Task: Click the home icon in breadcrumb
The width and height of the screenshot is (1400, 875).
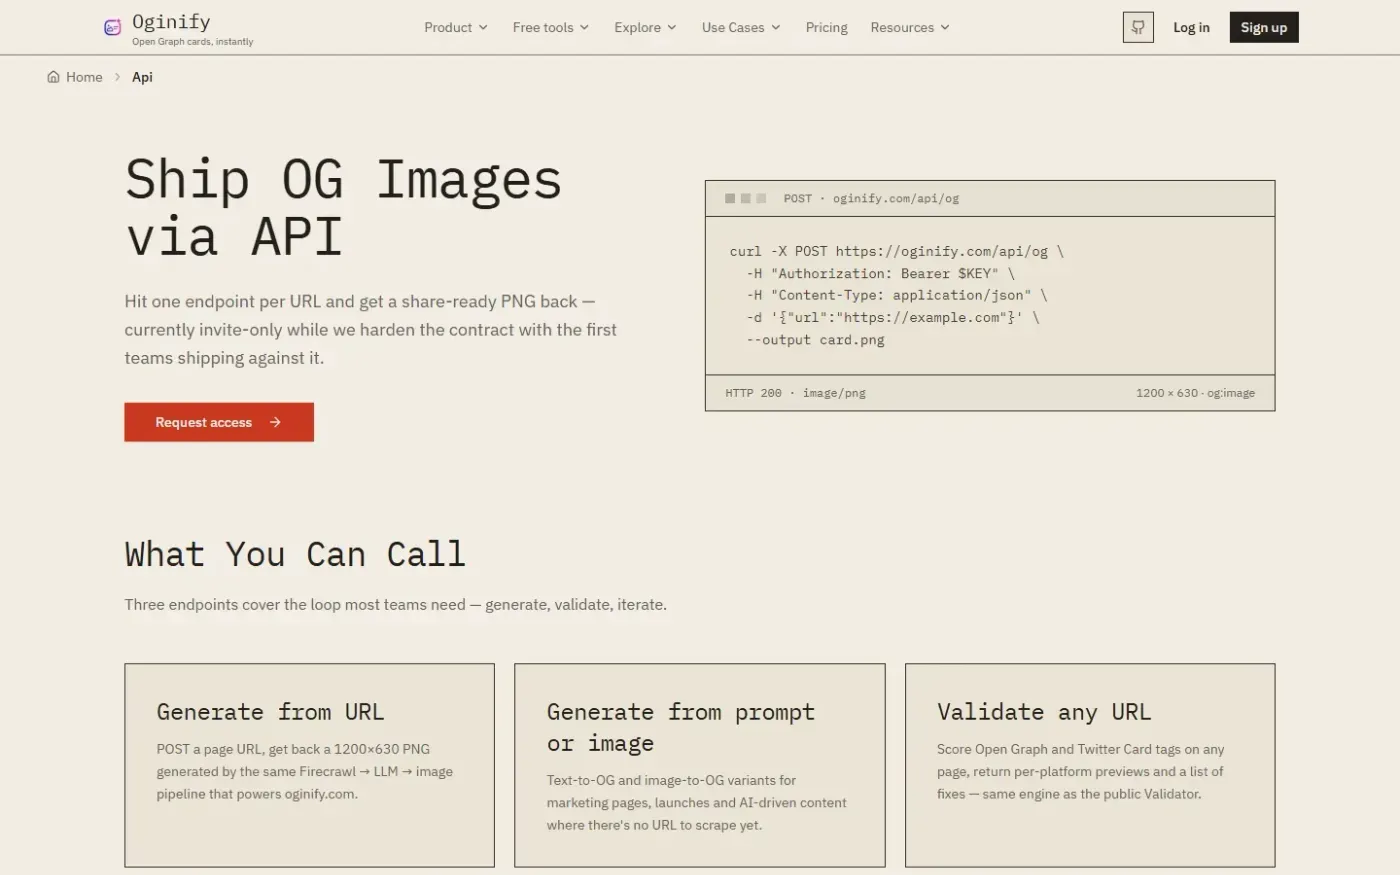Action: [x=53, y=77]
